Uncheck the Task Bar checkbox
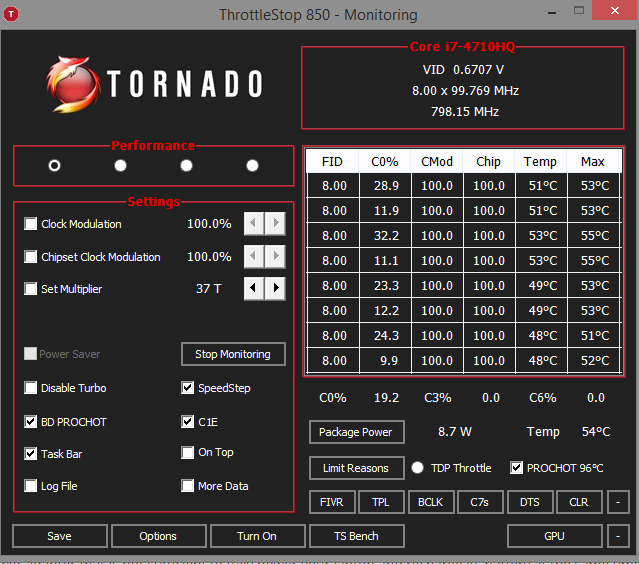Screen dimensions: 639x564 [31, 454]
